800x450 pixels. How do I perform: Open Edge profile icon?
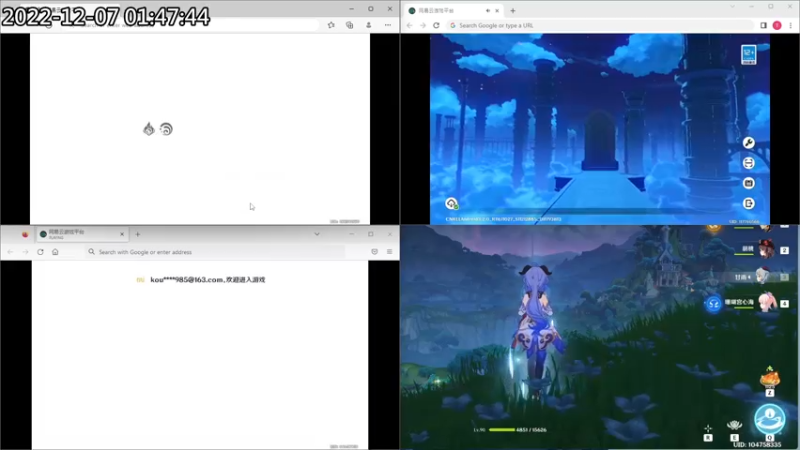368,25
